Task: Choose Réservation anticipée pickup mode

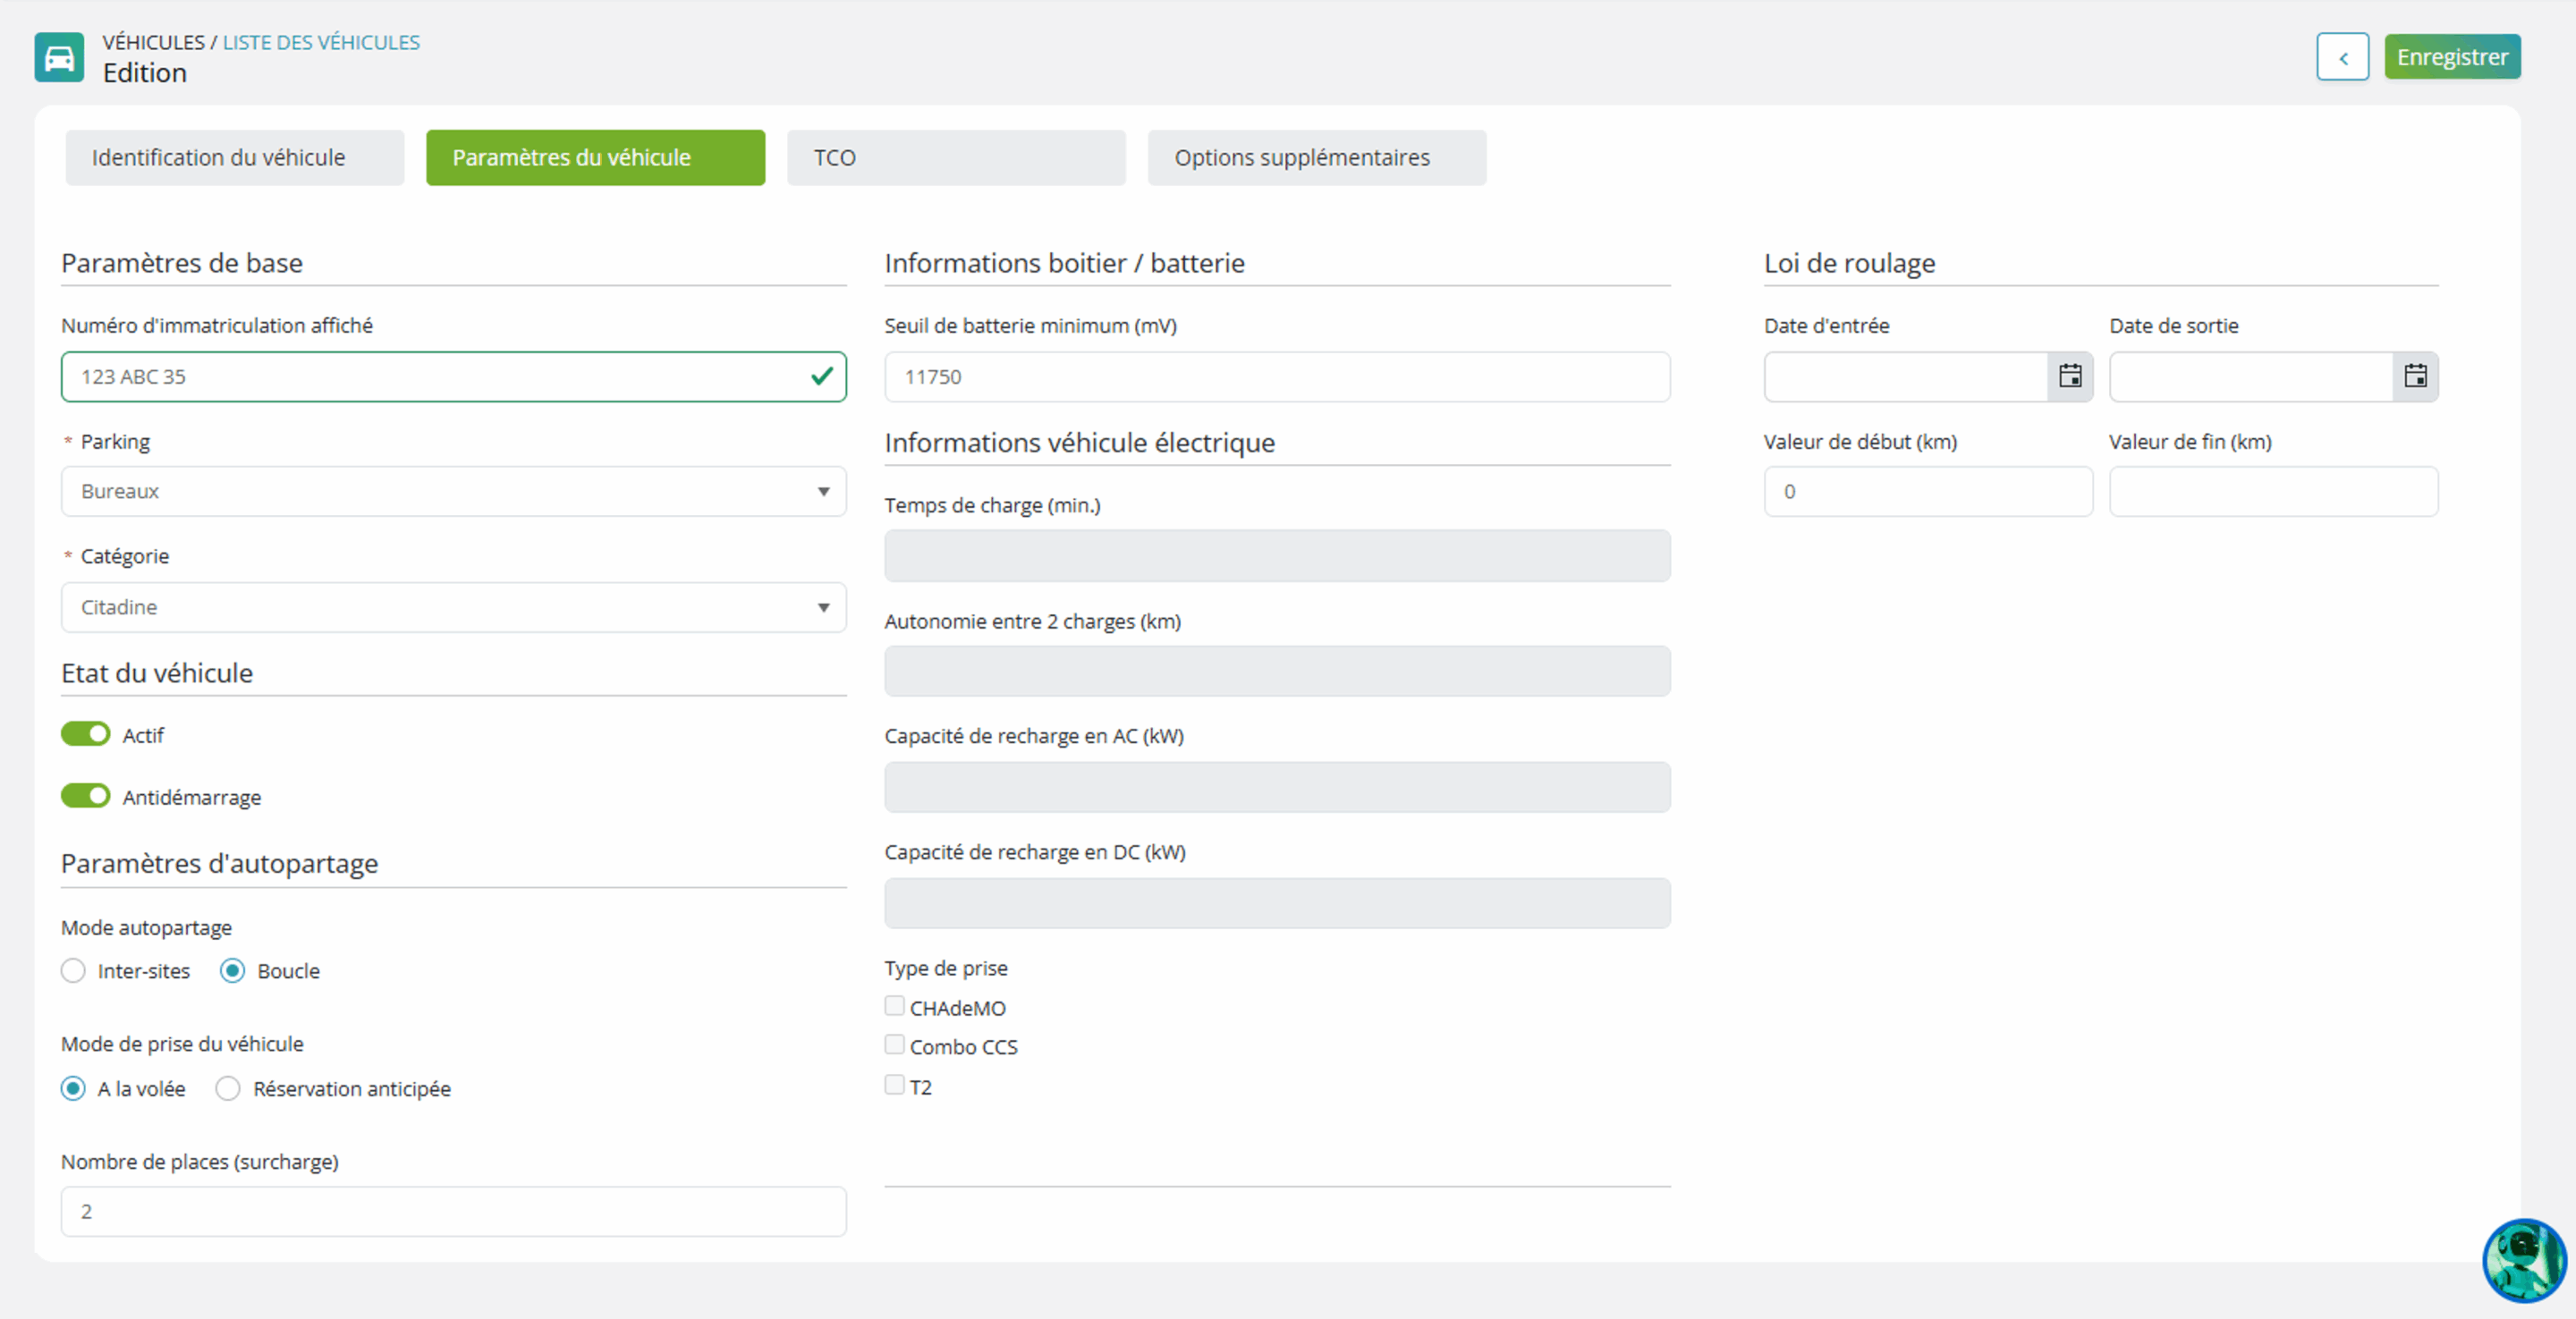Action: pos(228,1088)
